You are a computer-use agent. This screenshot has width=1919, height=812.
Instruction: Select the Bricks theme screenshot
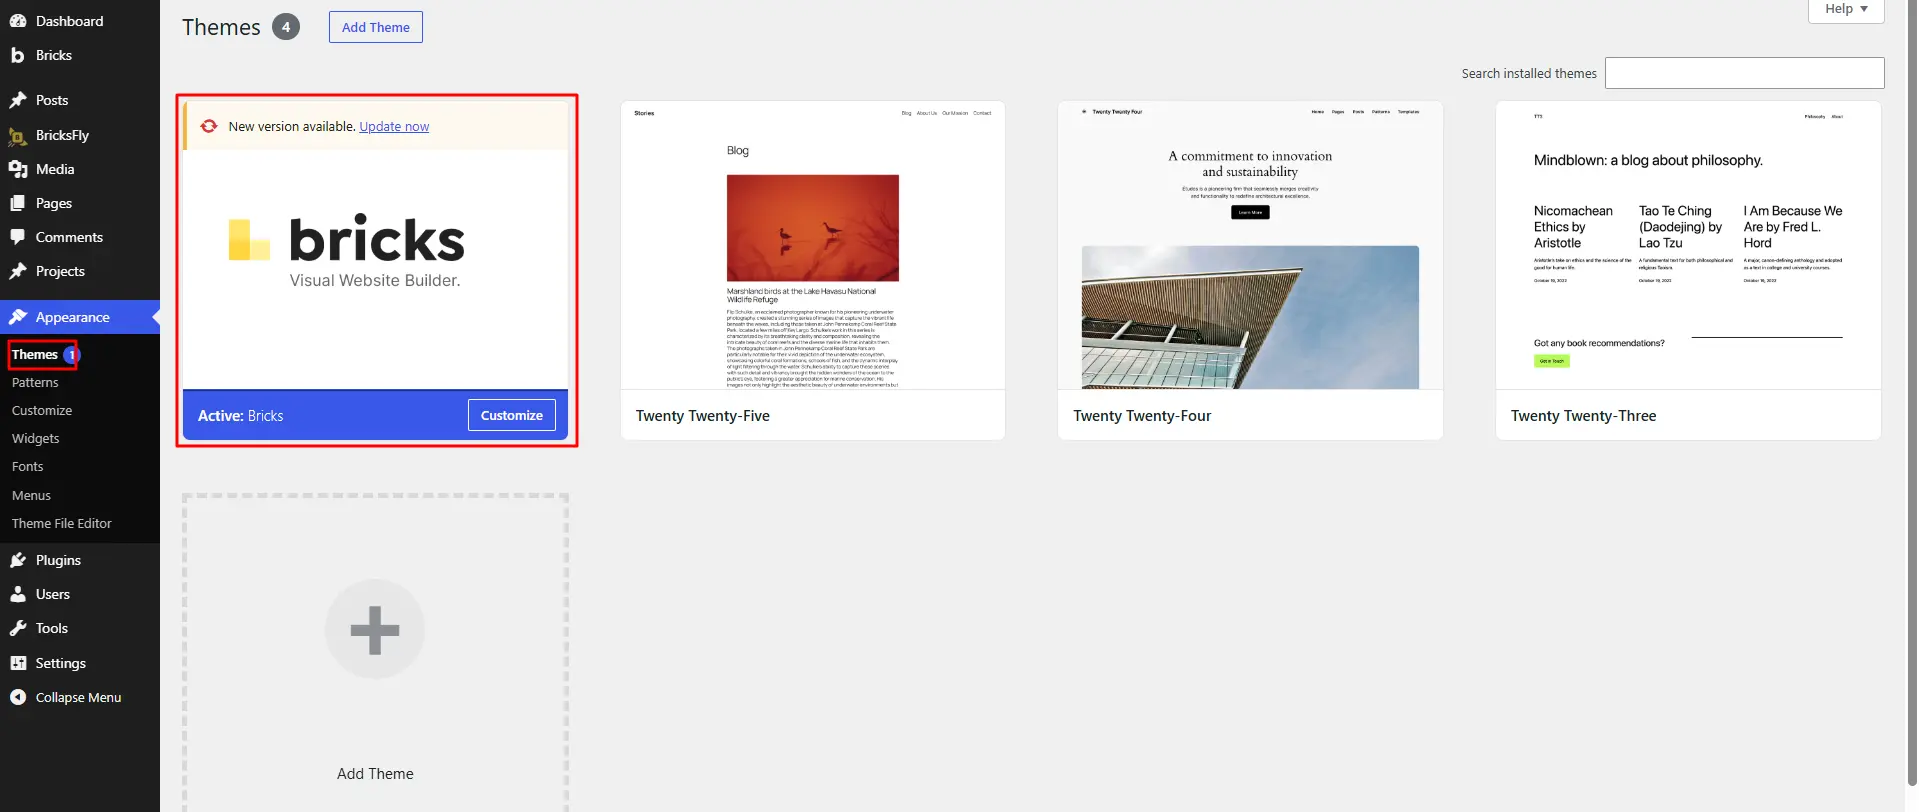click(375, 269)
